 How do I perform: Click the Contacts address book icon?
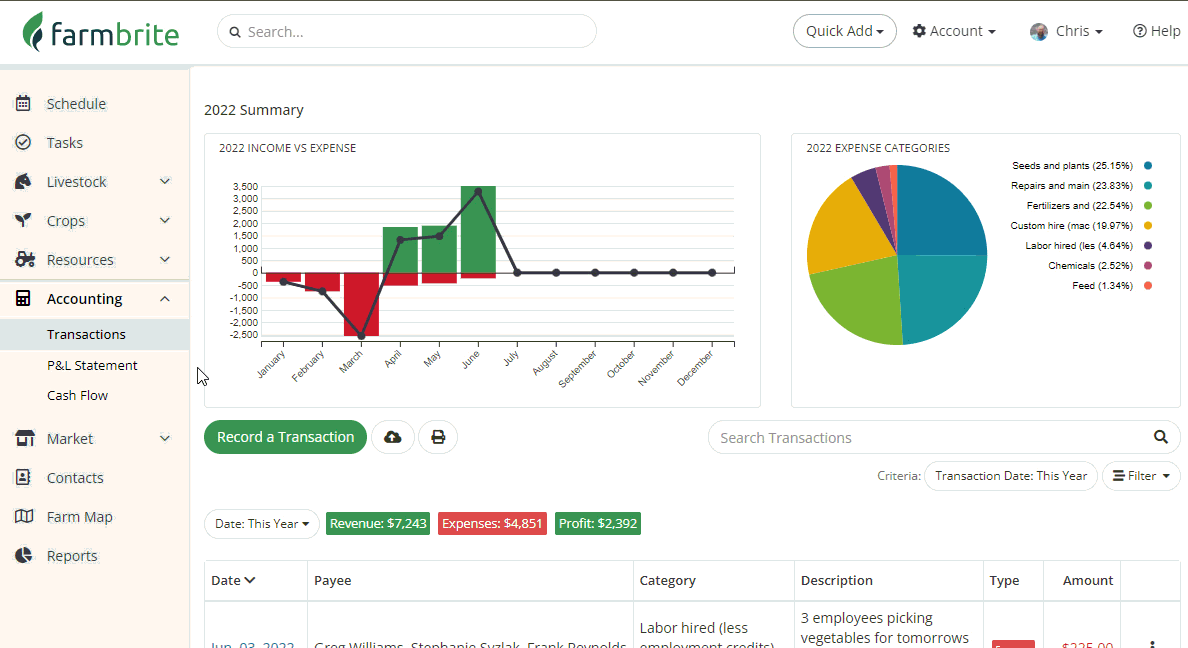pyautogui.click(x=23, y=477)
